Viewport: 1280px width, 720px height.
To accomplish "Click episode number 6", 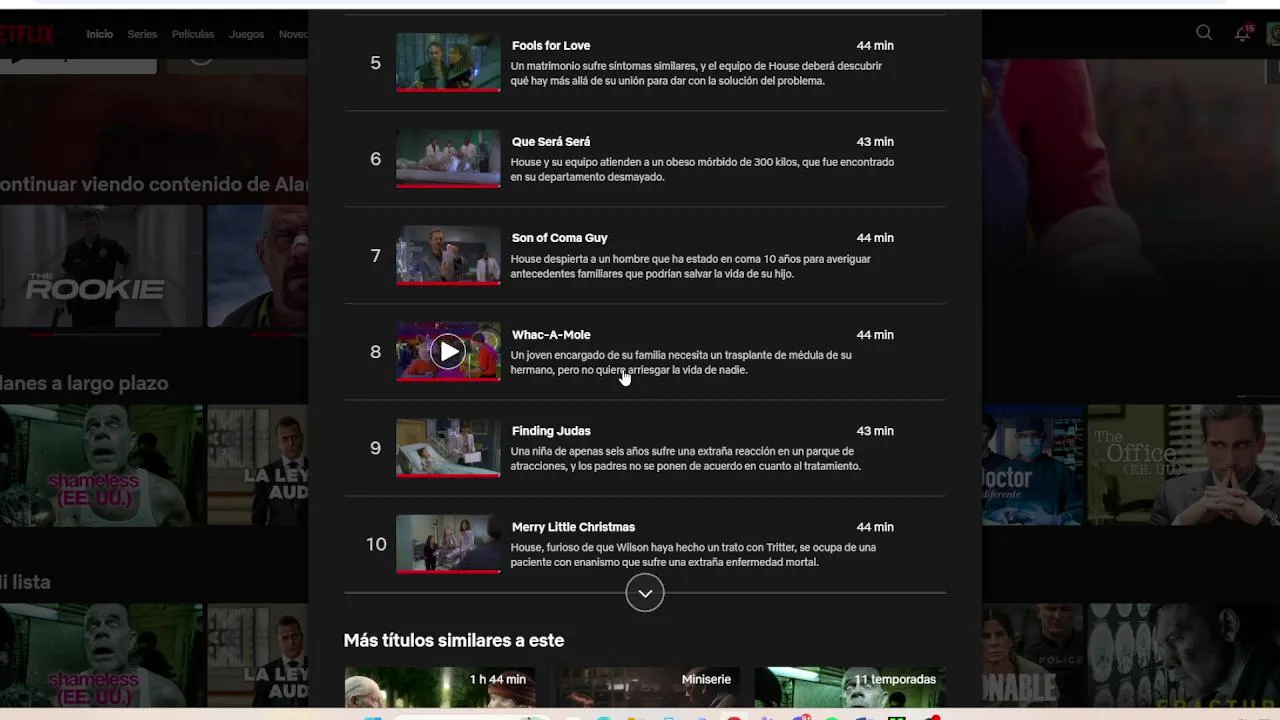I will point(376,159).
